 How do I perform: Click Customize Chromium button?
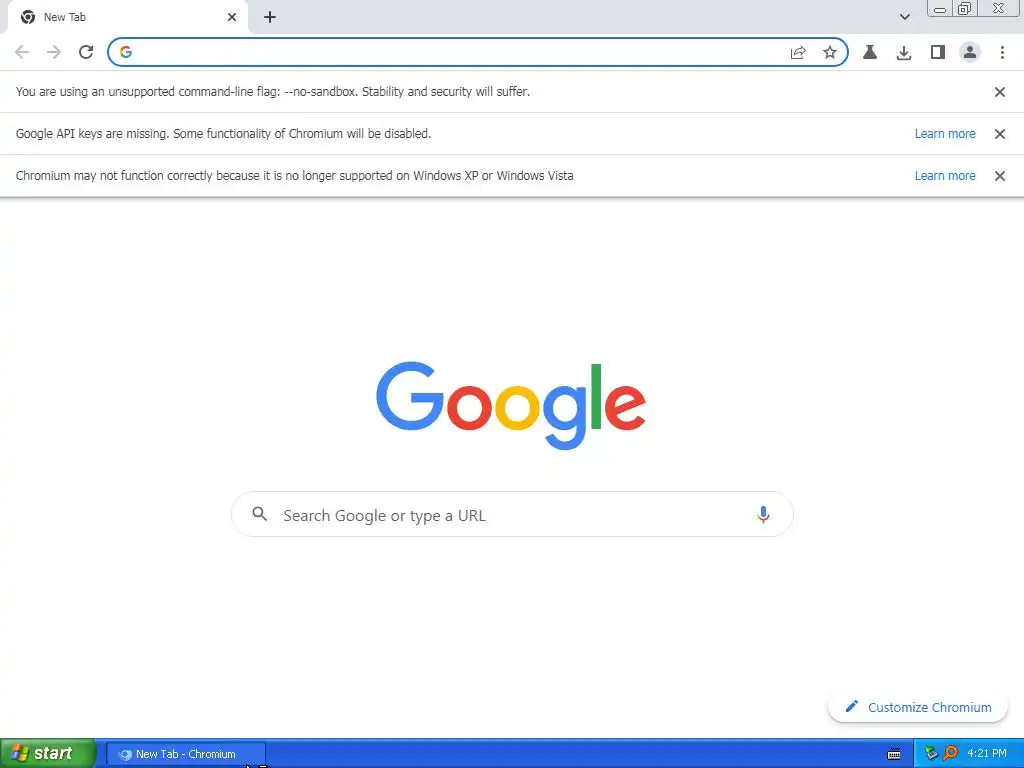[918, 707]
